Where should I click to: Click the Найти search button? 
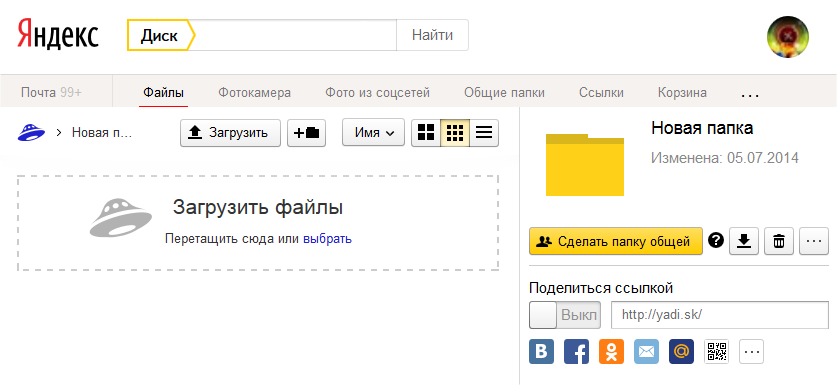(432, 35)
